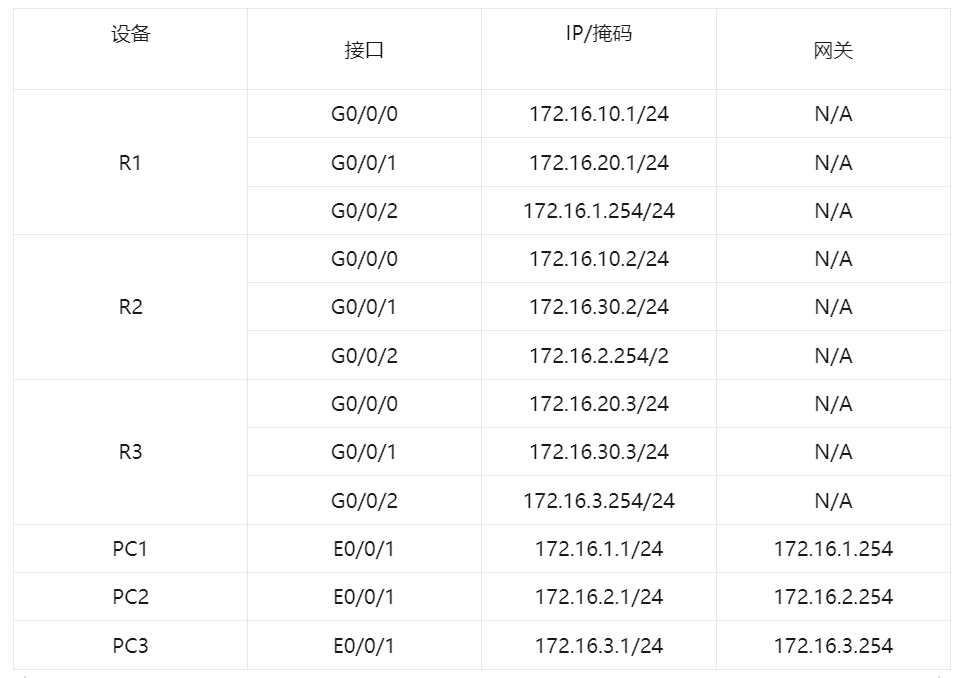Select the IP/掩码 header cell
This screenshot has width=959, height=678.
[598, 35]
